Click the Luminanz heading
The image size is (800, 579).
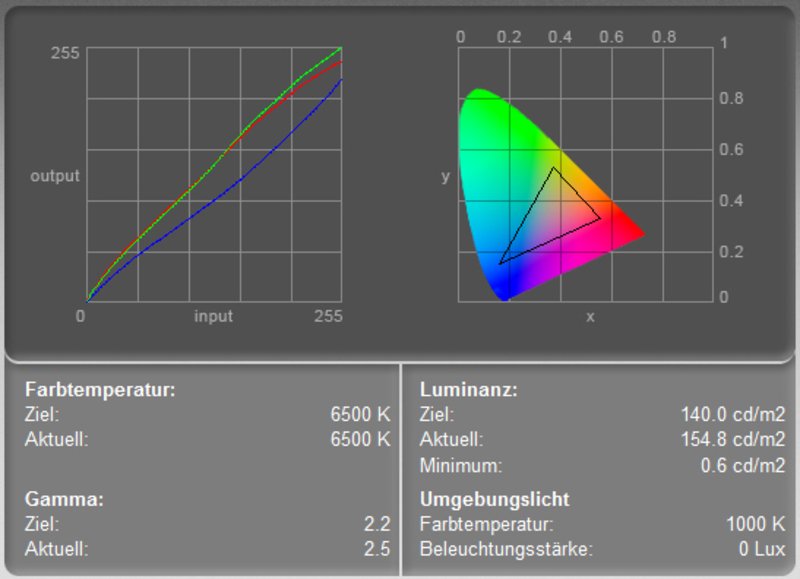(x=468, y=390)
